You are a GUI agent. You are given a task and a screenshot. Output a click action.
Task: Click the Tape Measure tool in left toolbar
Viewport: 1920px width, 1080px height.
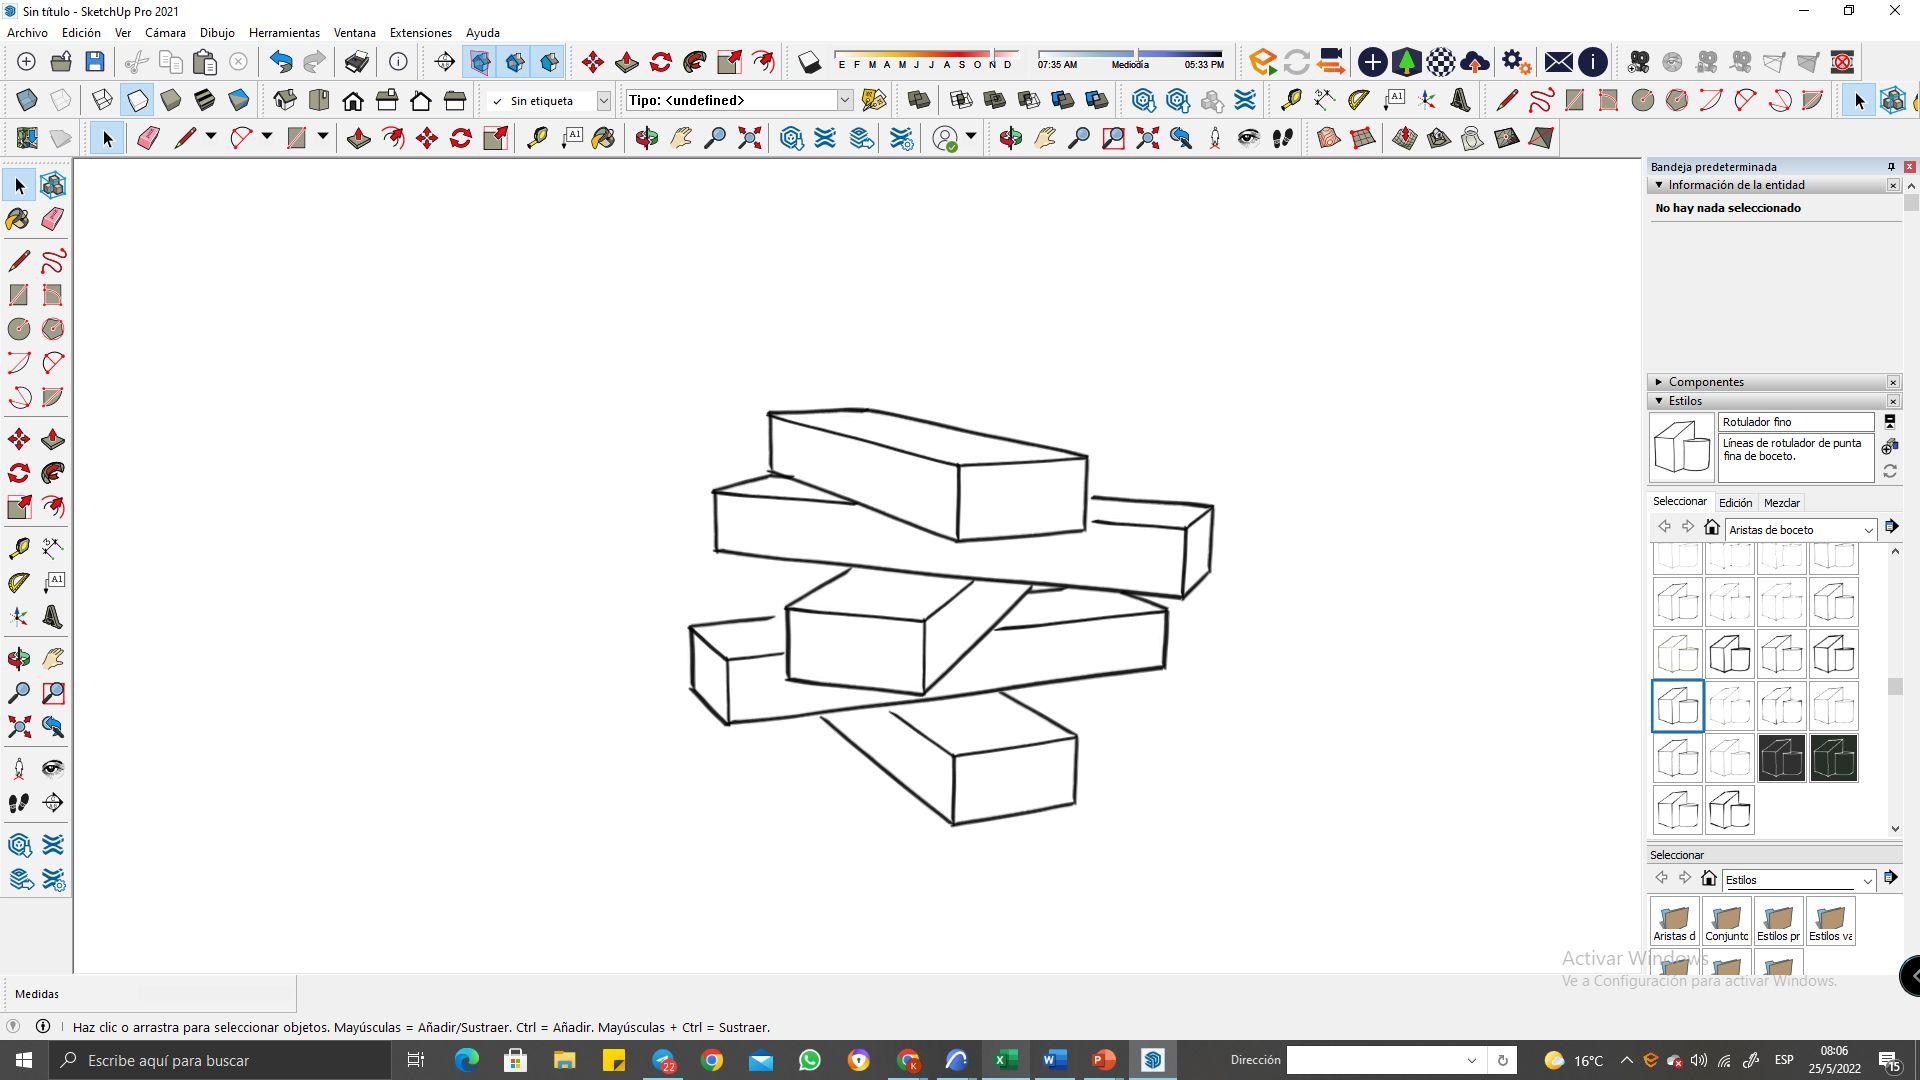(18, 548)
